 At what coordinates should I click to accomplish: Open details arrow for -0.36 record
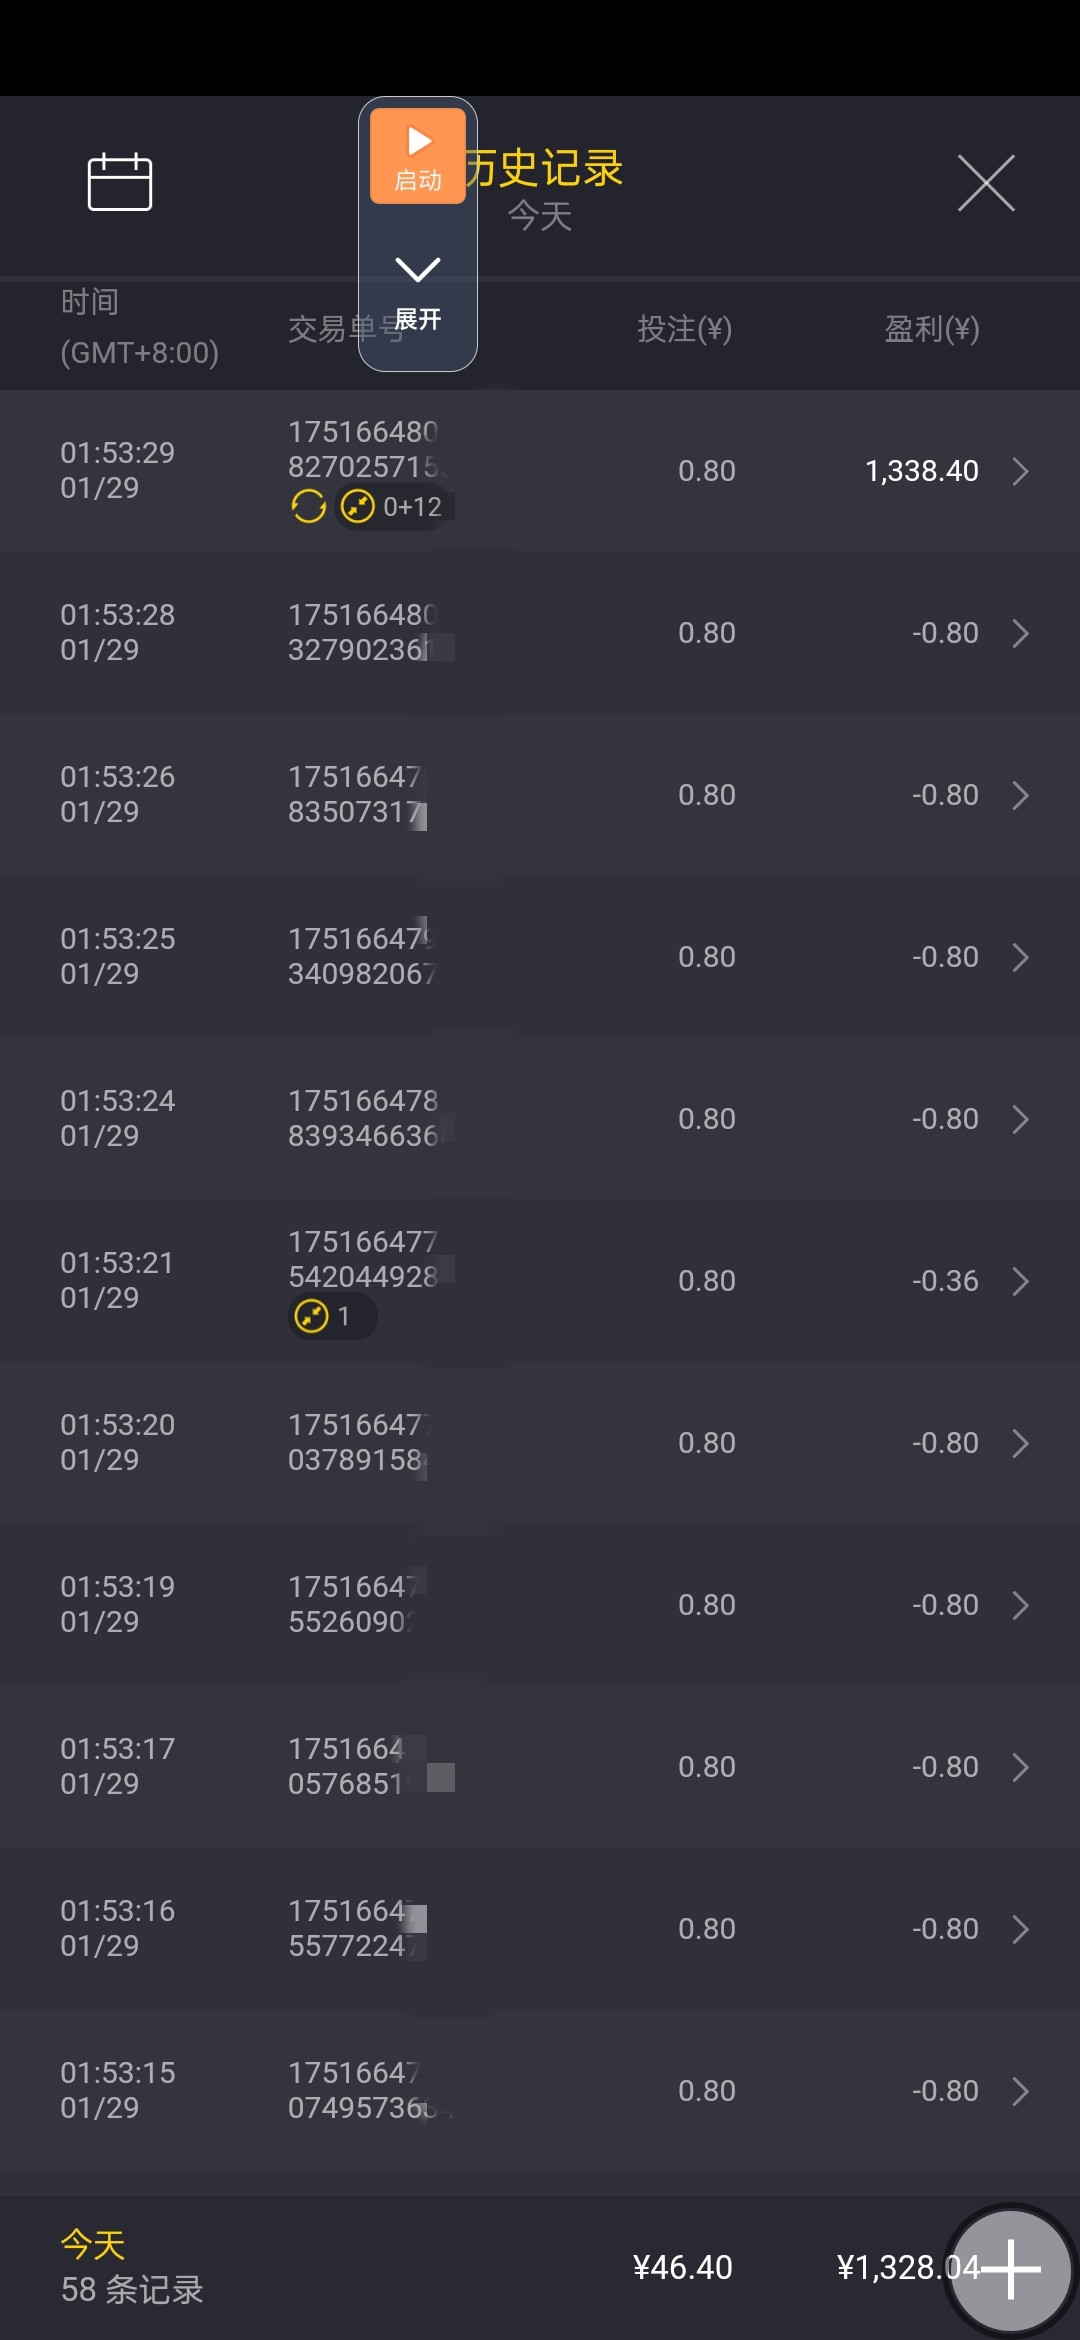pos(1020,1281)
